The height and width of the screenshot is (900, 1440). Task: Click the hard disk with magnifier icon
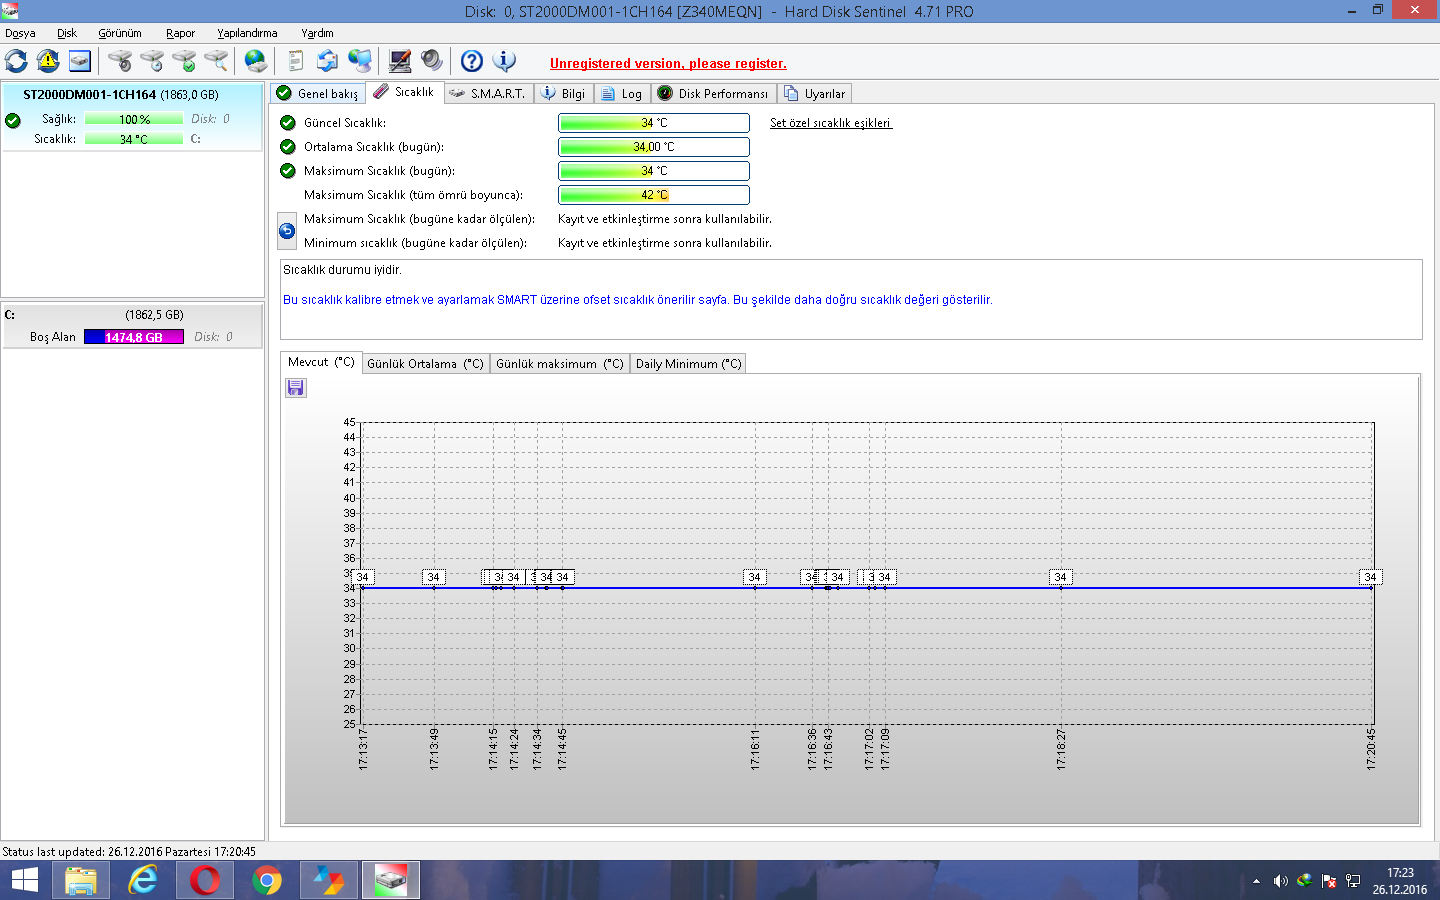pyautogui.click(x=216, y=61)
